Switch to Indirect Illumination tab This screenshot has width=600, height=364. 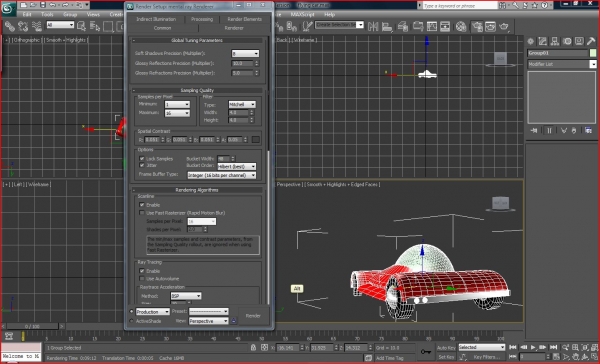pyautogui.click(x=156, y=19)
